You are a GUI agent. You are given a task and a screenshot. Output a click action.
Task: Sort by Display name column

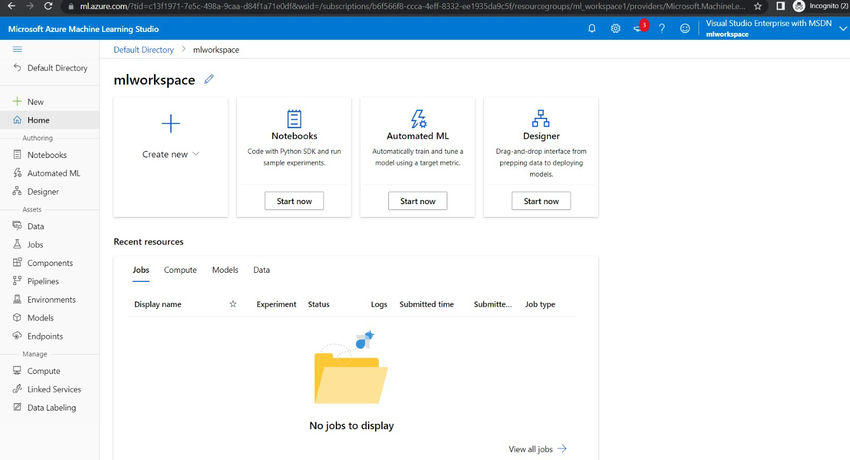158,304
